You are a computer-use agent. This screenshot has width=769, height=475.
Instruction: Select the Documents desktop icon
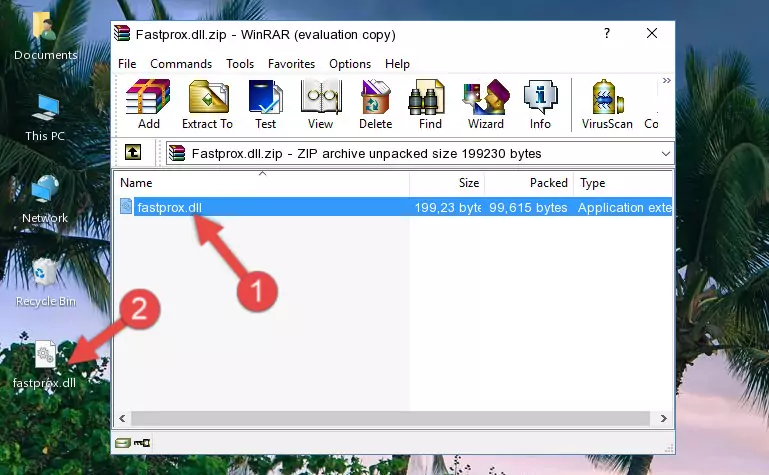45,37
